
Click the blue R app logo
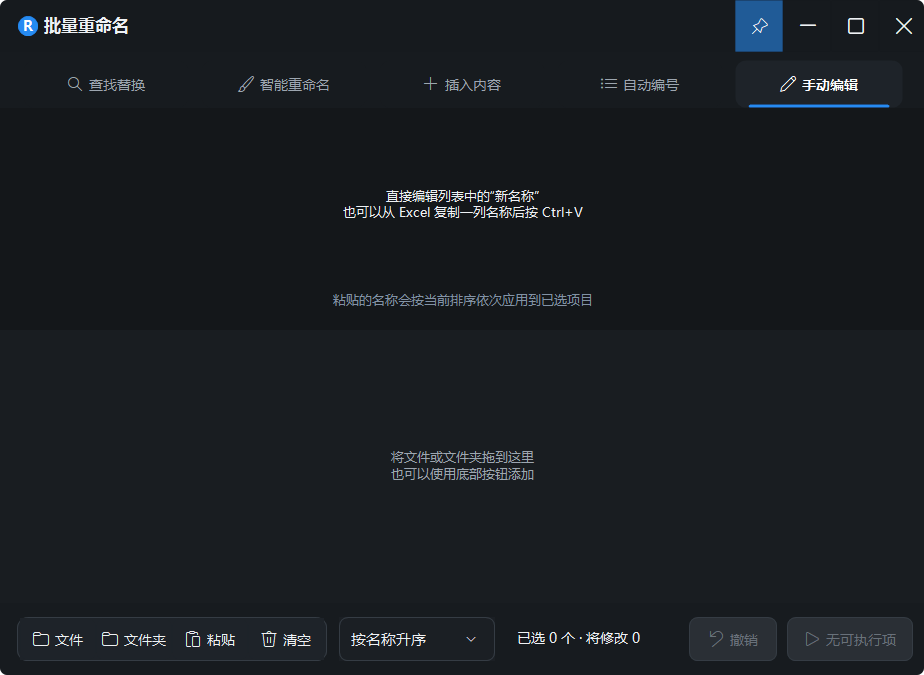pos(28,26)
